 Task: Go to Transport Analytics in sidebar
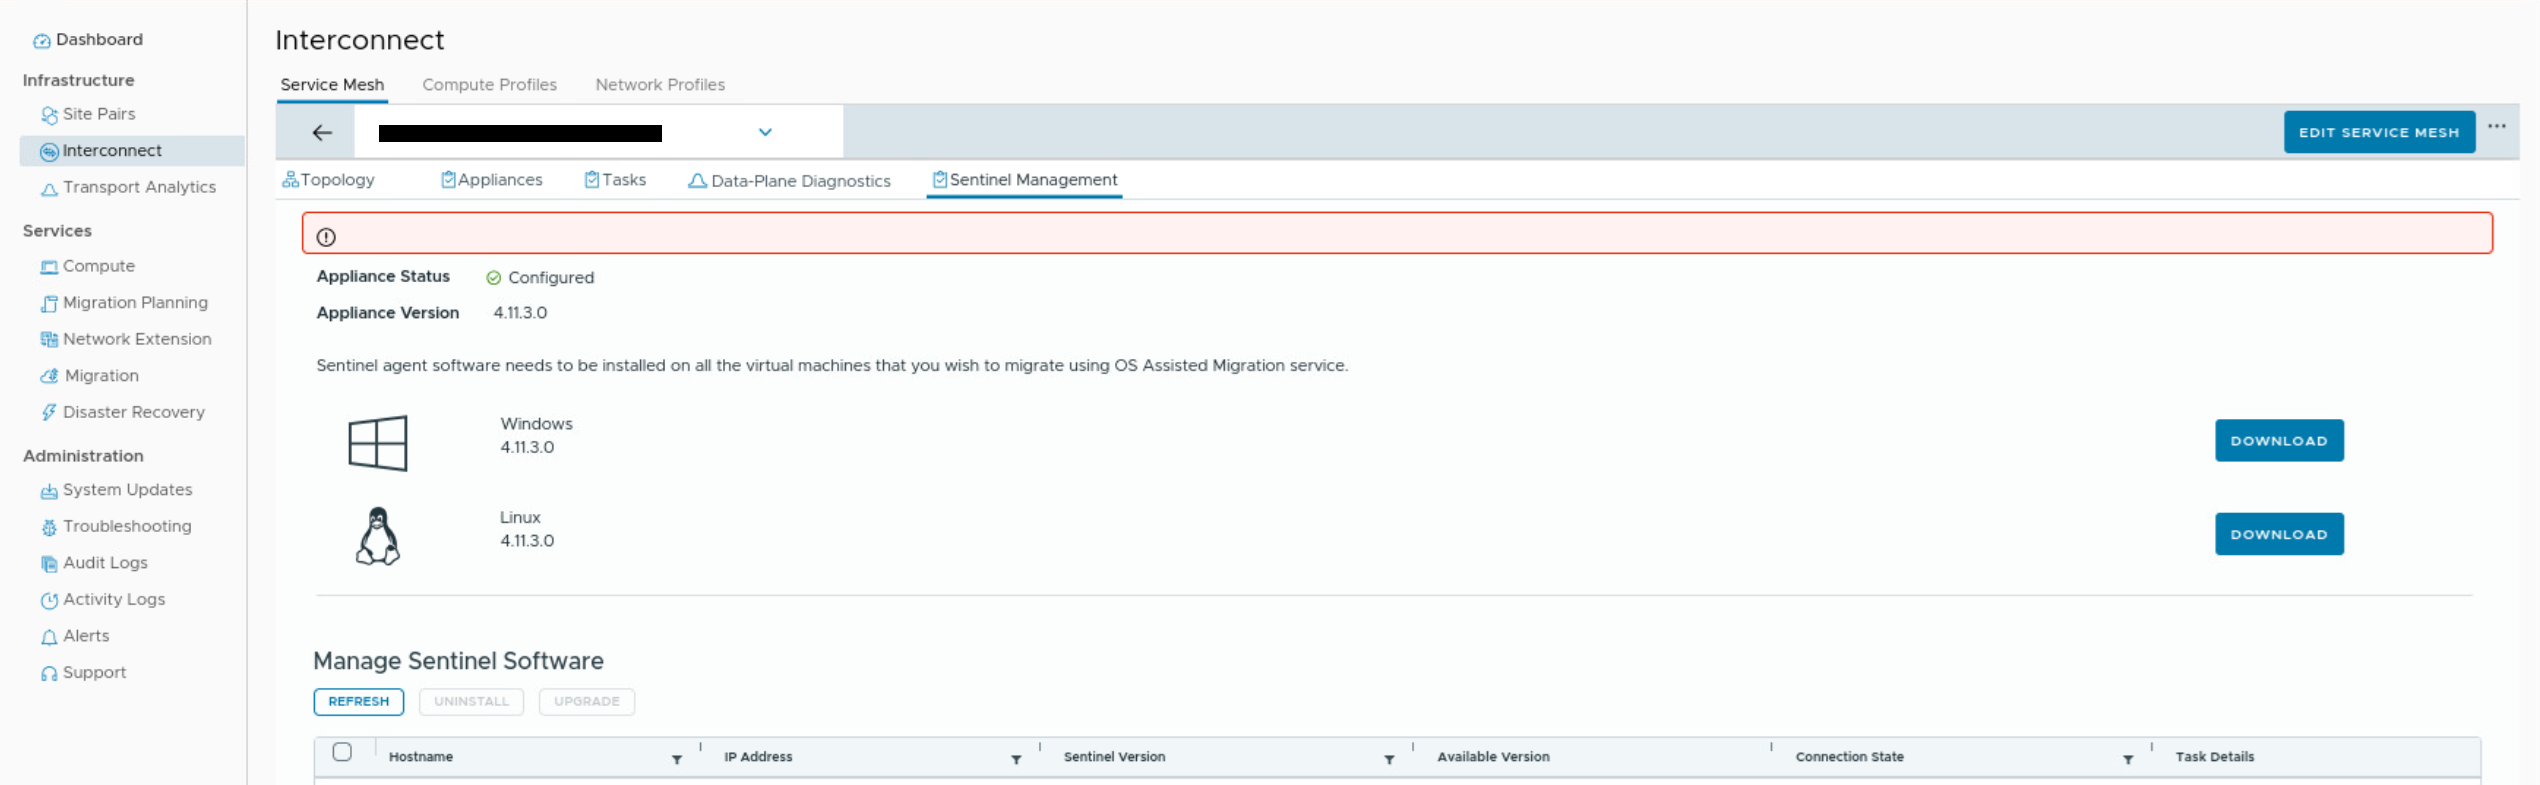point(139,187)
